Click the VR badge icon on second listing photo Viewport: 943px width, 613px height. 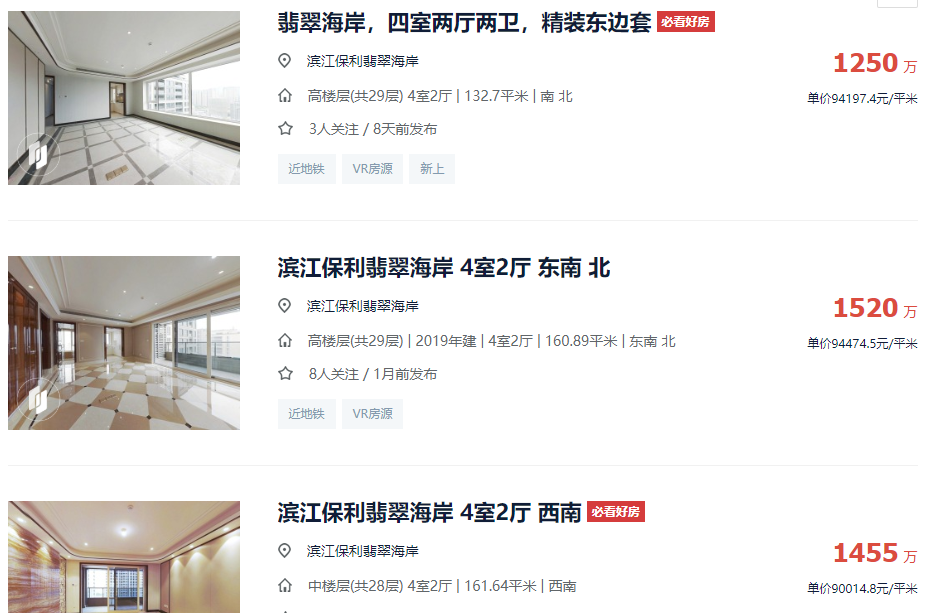tap(38, 400)
